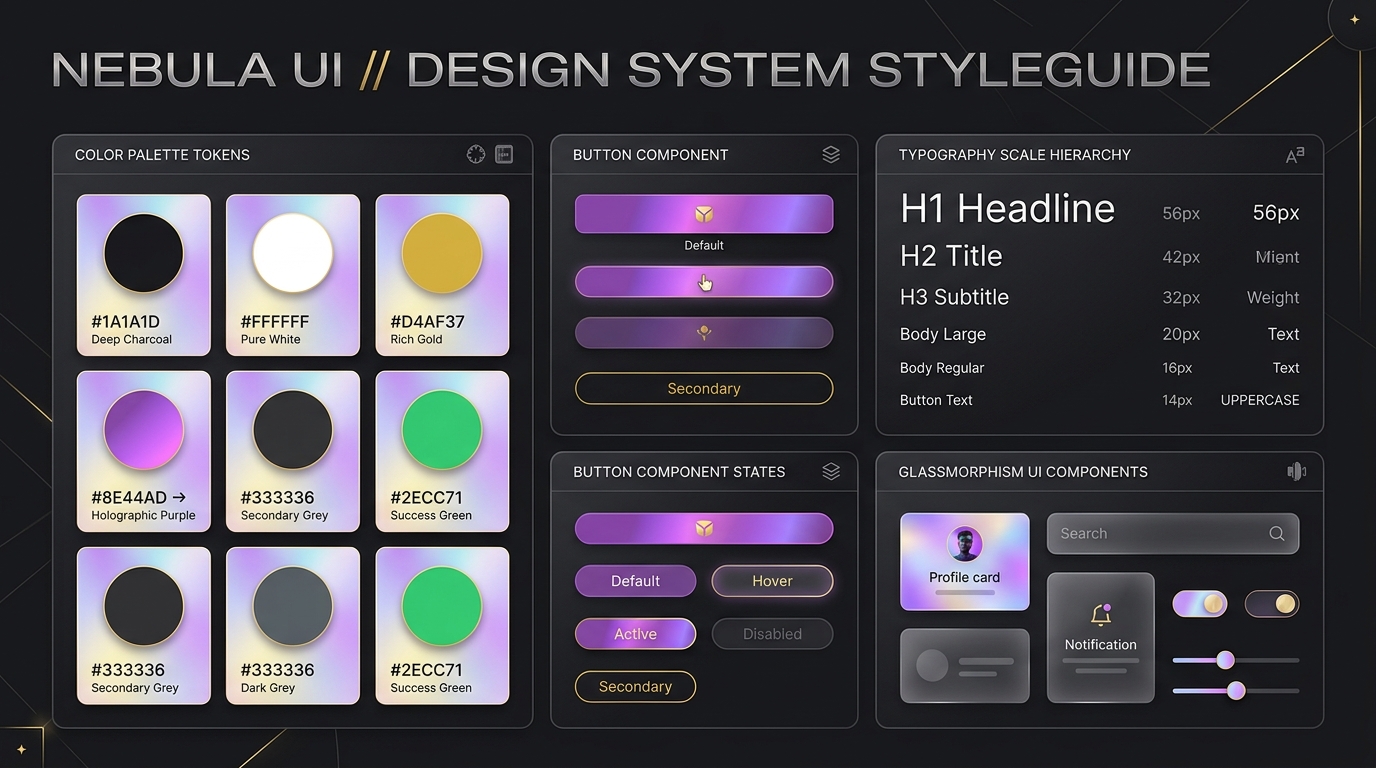Click the lower slider's thumb in Glassmorphism panel
This screenshot has width=1376, height=768.
pos(1236,690)
